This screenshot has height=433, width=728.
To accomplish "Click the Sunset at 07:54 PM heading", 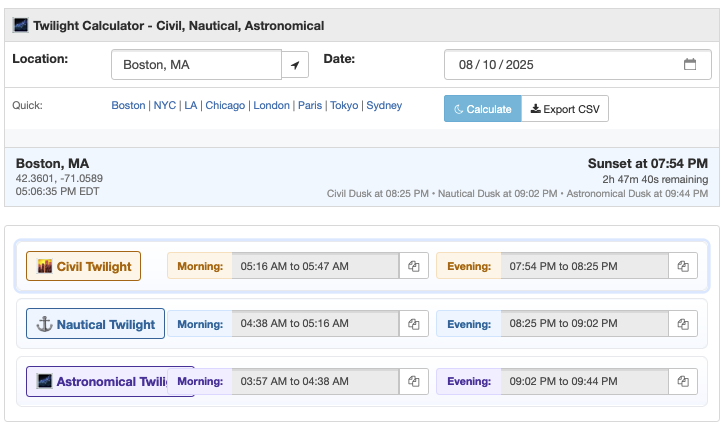I will (x=648, y=163).
